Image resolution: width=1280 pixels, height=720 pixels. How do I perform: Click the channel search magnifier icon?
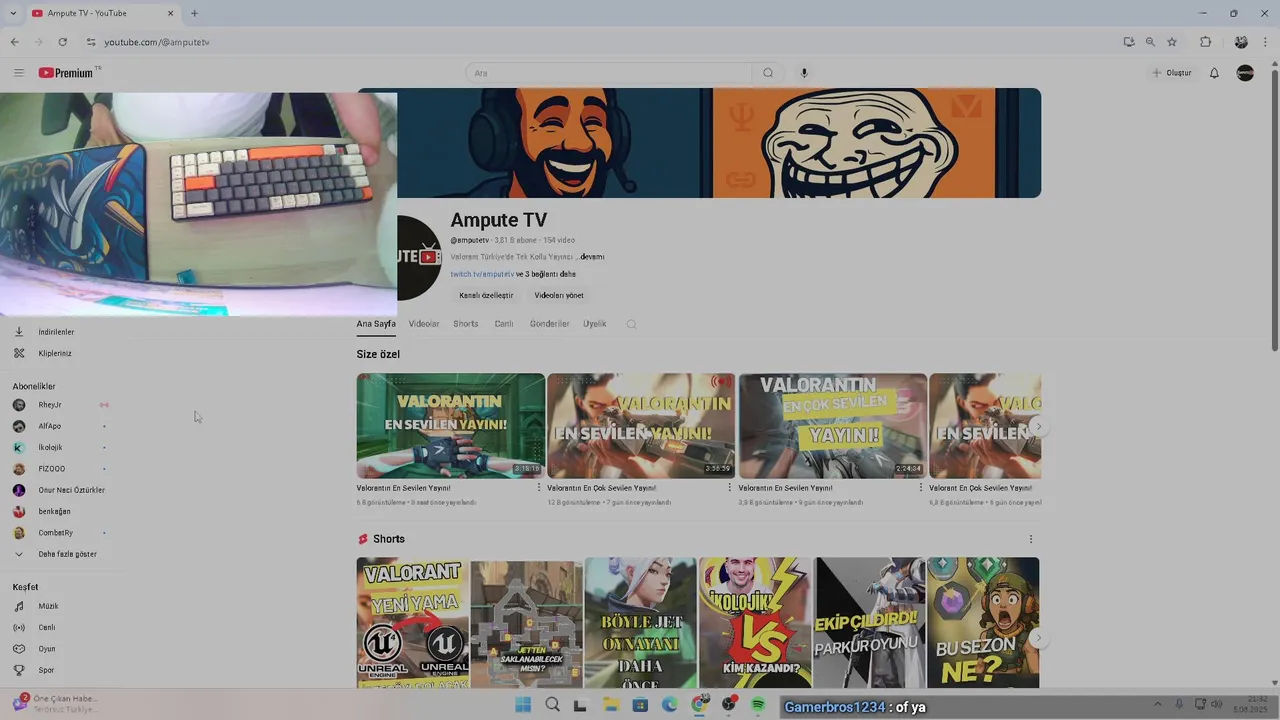(x=631, y=324)
